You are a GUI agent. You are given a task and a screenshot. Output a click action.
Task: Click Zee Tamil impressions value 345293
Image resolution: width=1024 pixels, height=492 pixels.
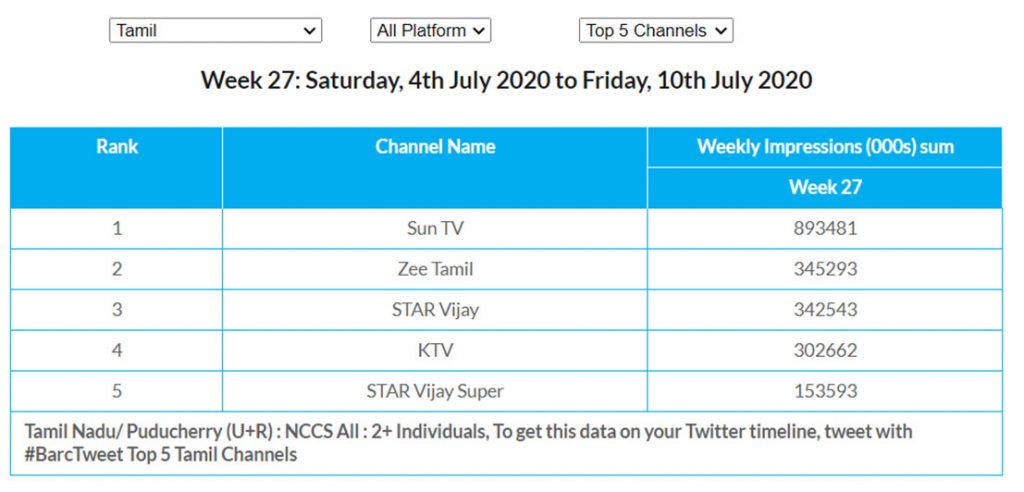[x=825, y=269]
